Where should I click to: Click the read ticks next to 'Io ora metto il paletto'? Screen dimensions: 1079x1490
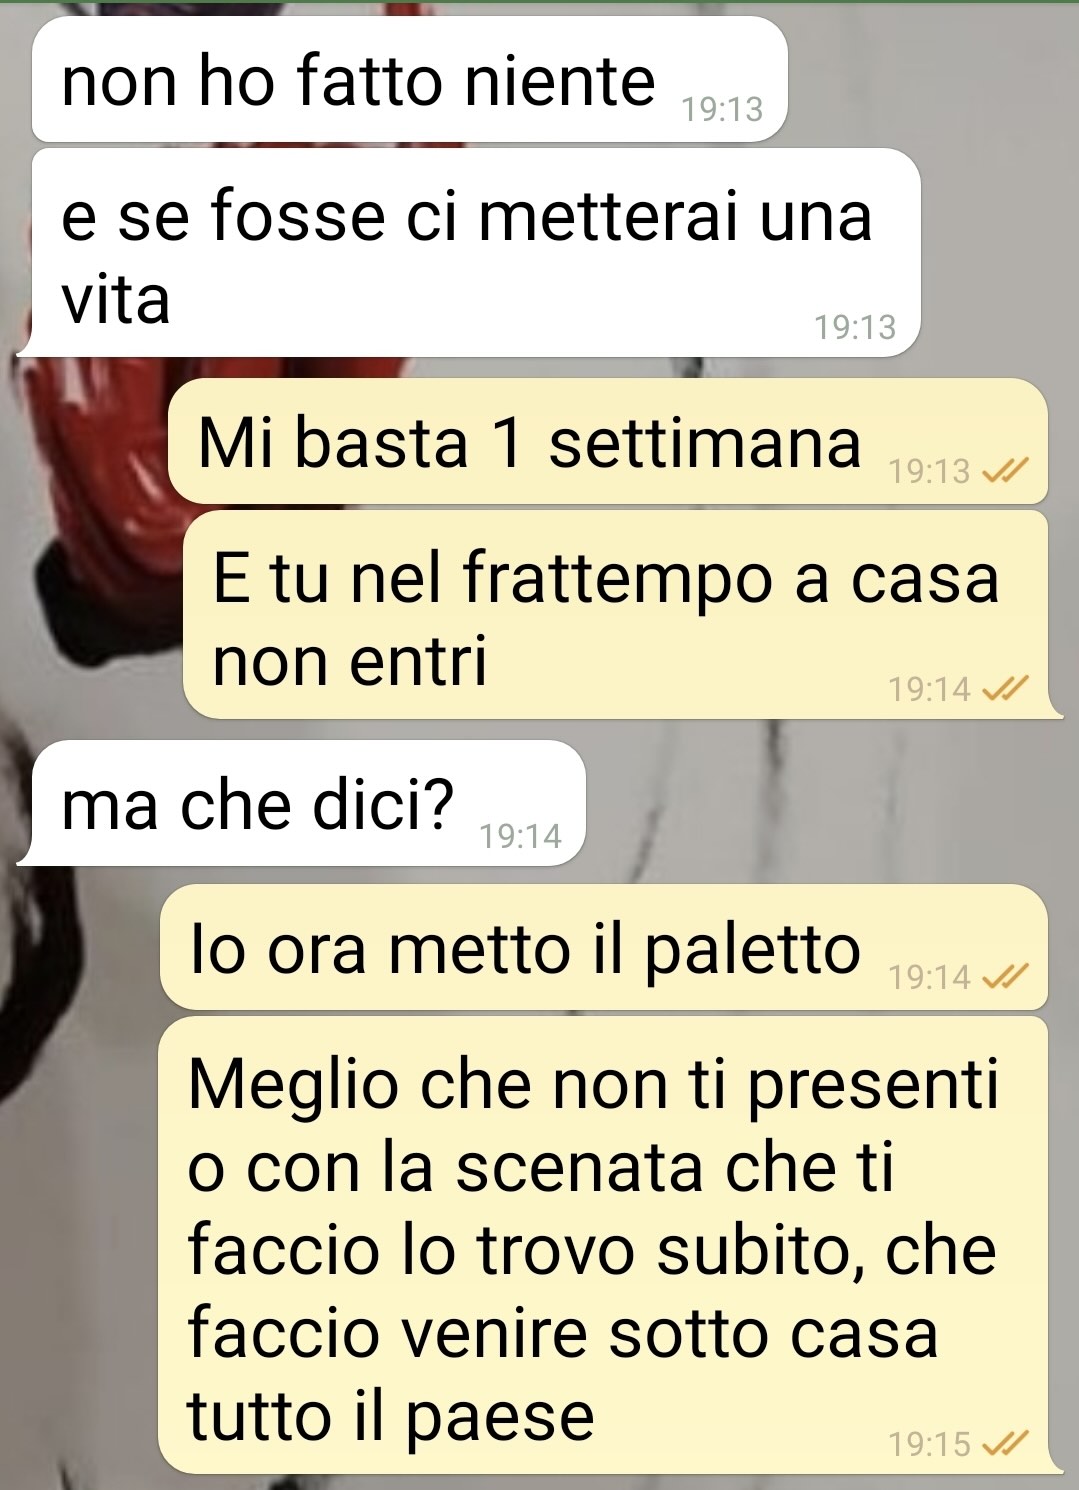coord(1005,976)
